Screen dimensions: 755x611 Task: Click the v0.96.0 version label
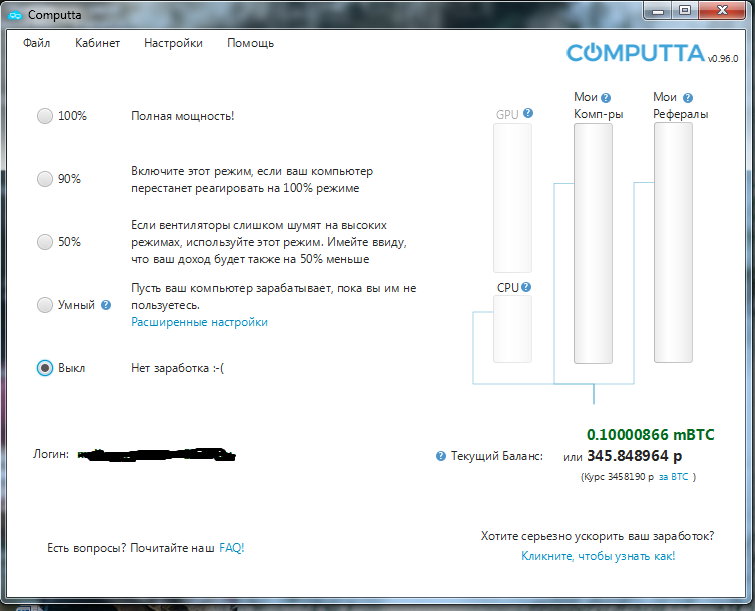click(x=723, y=59)
